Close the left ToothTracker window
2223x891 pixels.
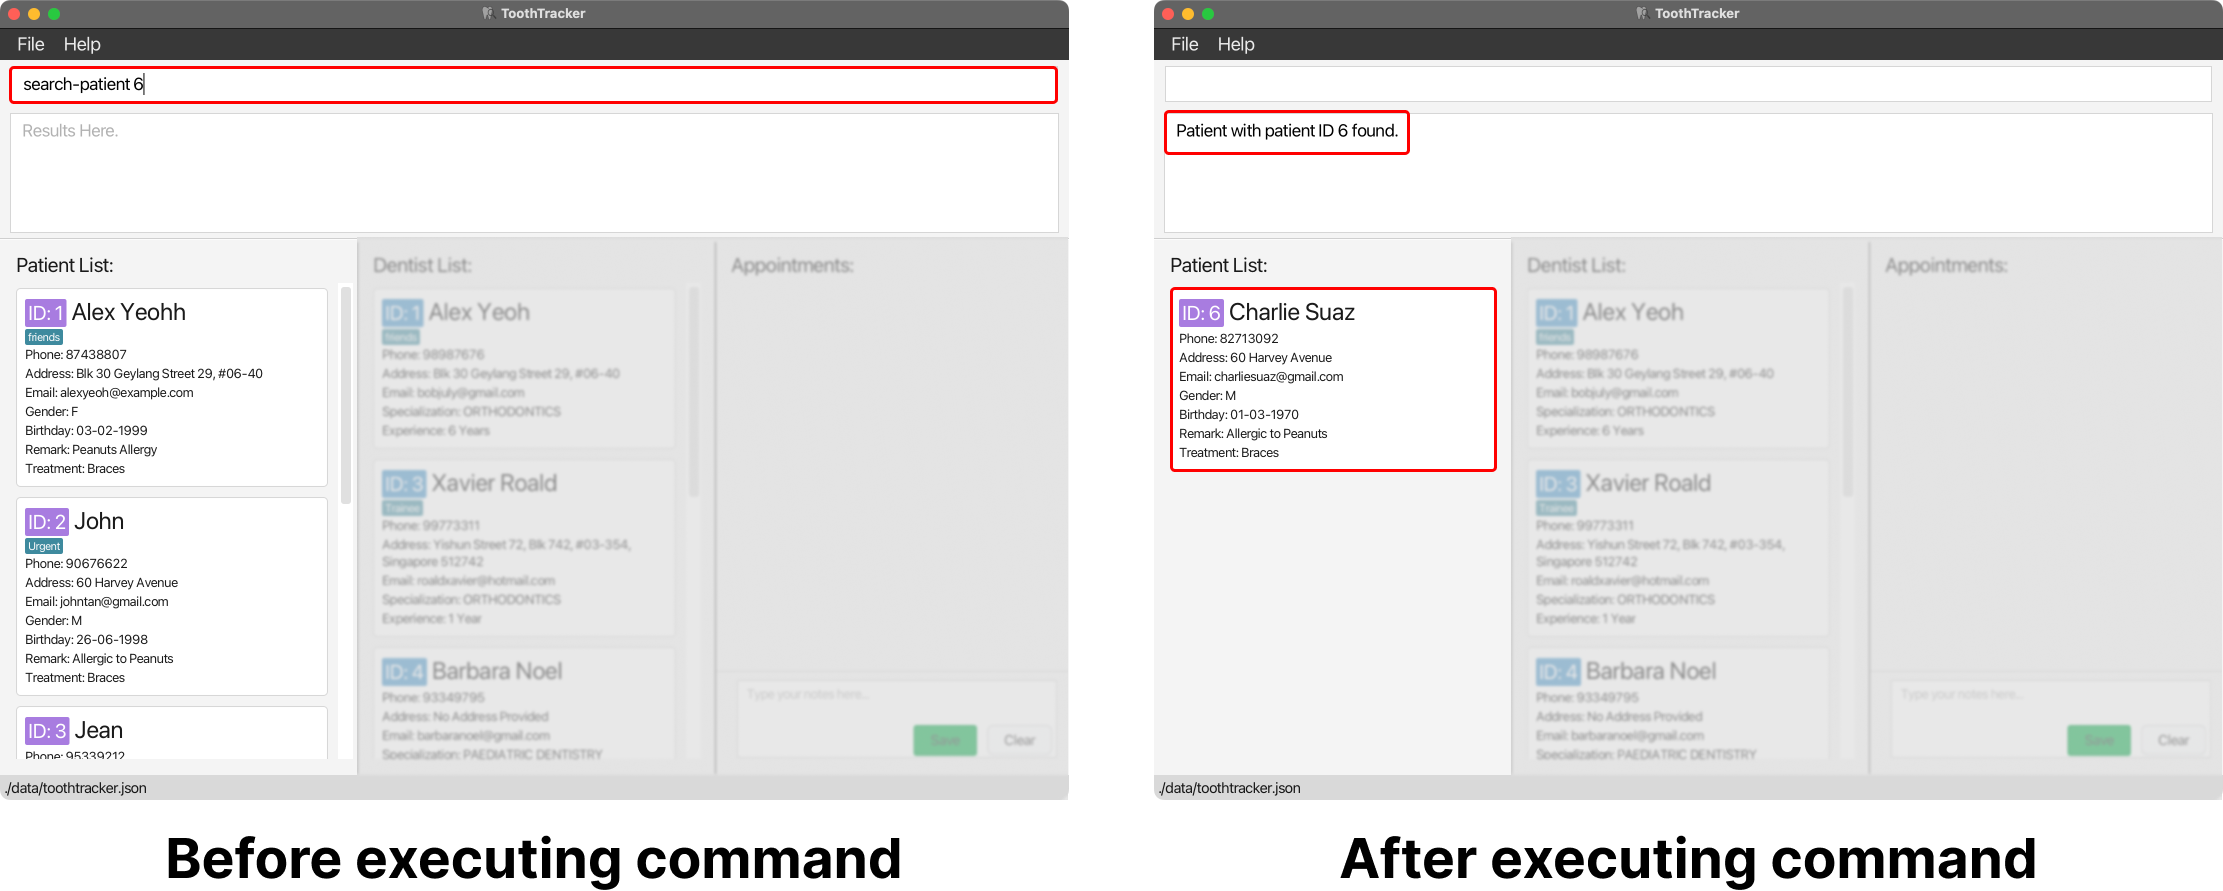click(14, 14)
